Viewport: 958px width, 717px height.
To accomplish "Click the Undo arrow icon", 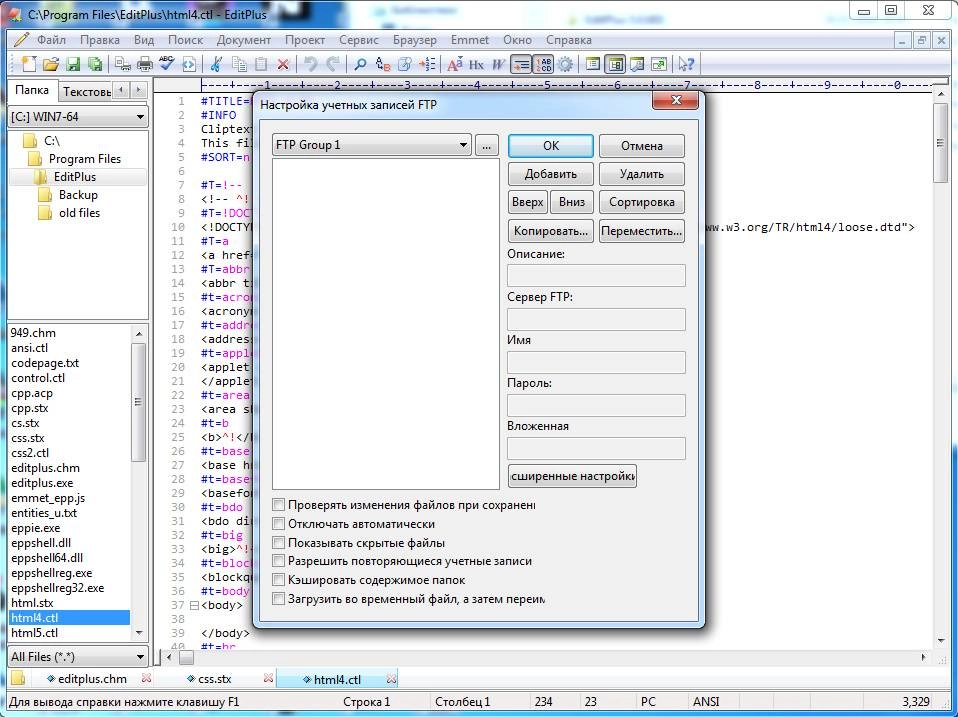I will pyautogui.click(x=310, y=64).
